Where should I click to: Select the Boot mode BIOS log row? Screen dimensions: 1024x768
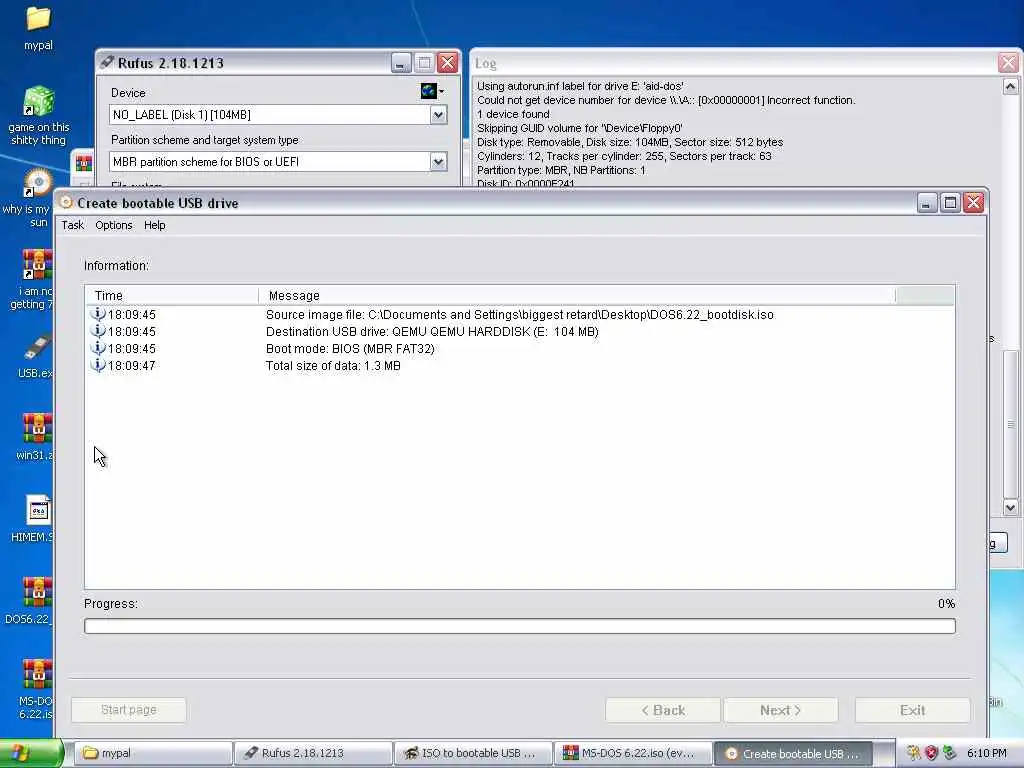(520, 349)
